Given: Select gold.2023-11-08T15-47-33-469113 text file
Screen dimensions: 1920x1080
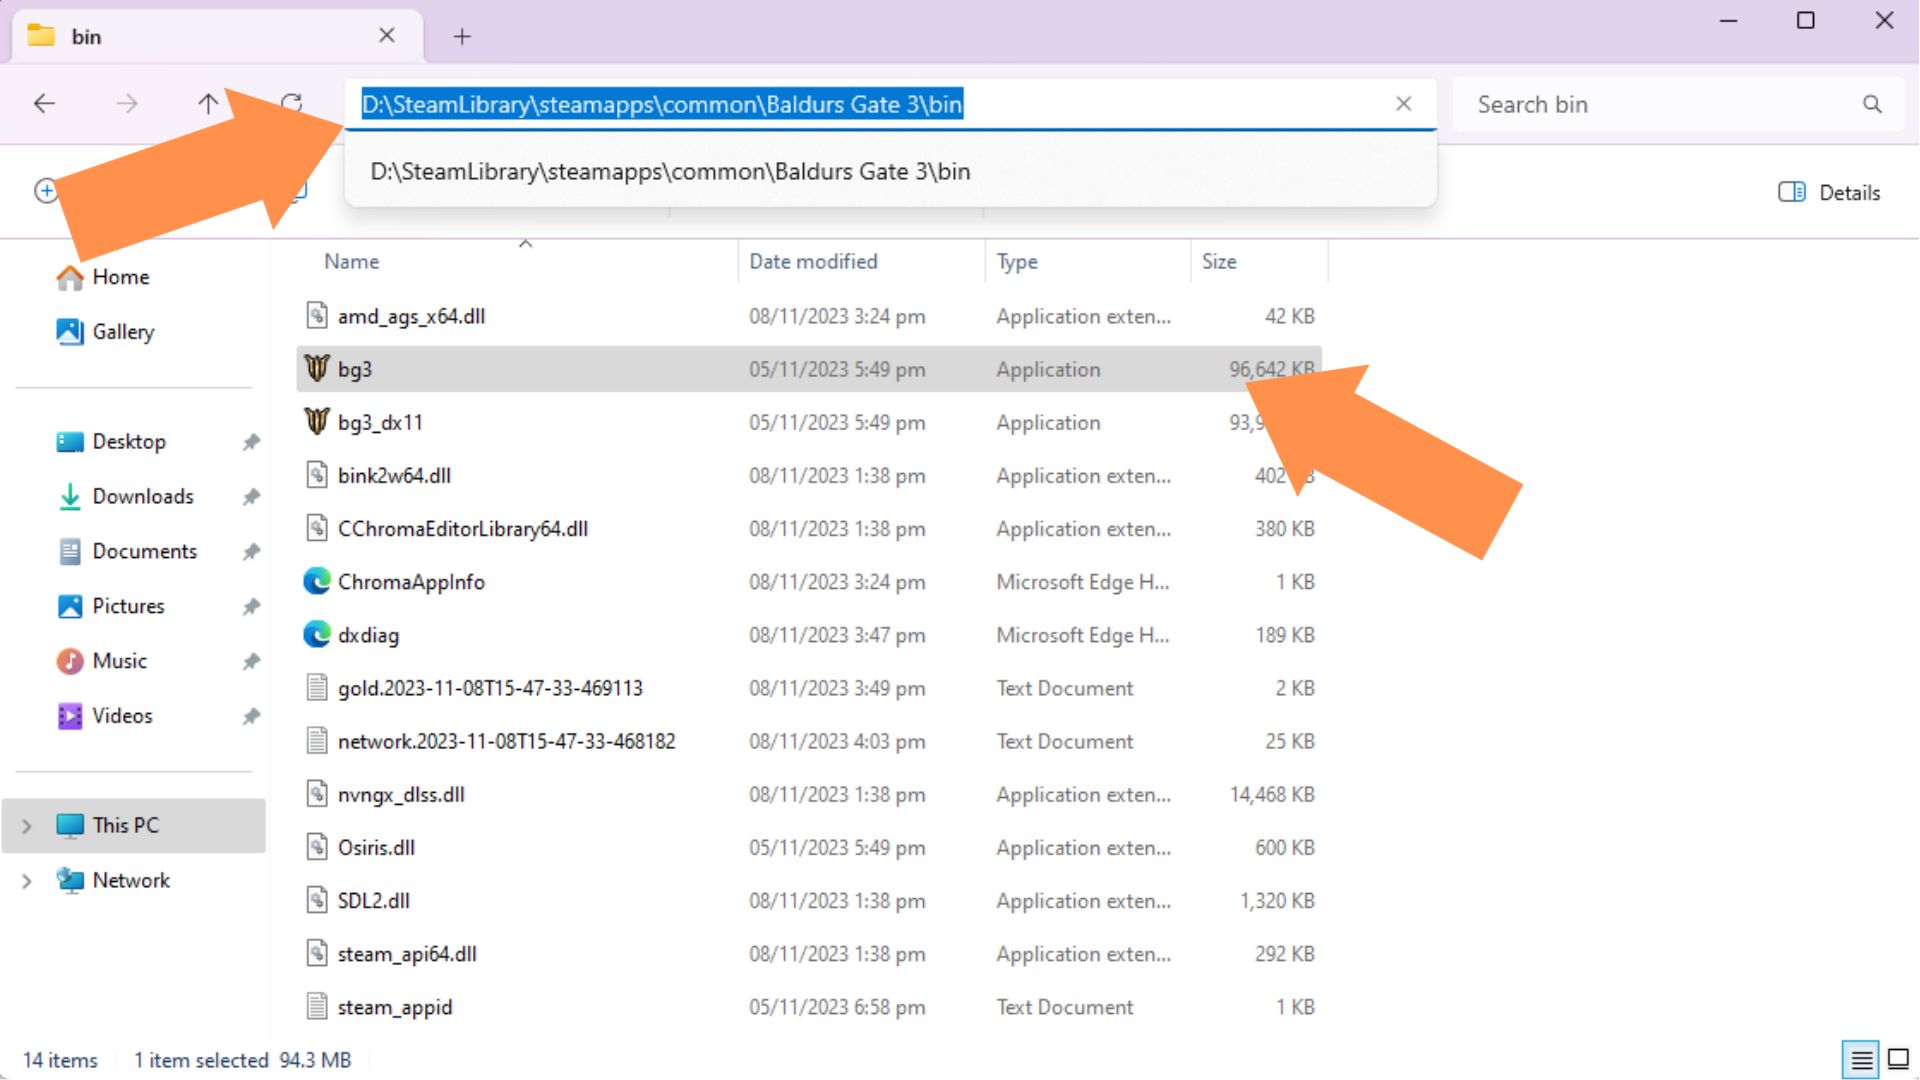Looking at the screenshot, I should (x=809, y=688).
